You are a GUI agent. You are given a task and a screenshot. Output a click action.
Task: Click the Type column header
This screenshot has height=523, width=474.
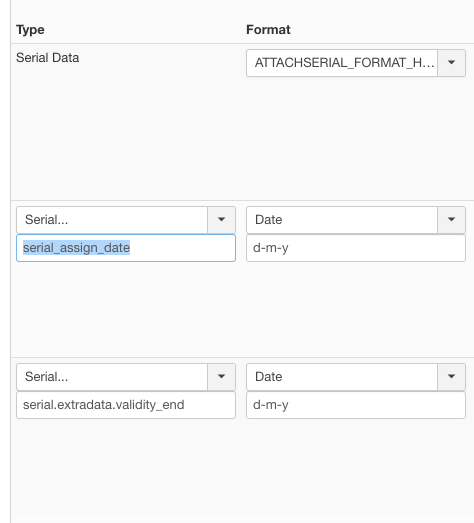(x=30, y=30)
